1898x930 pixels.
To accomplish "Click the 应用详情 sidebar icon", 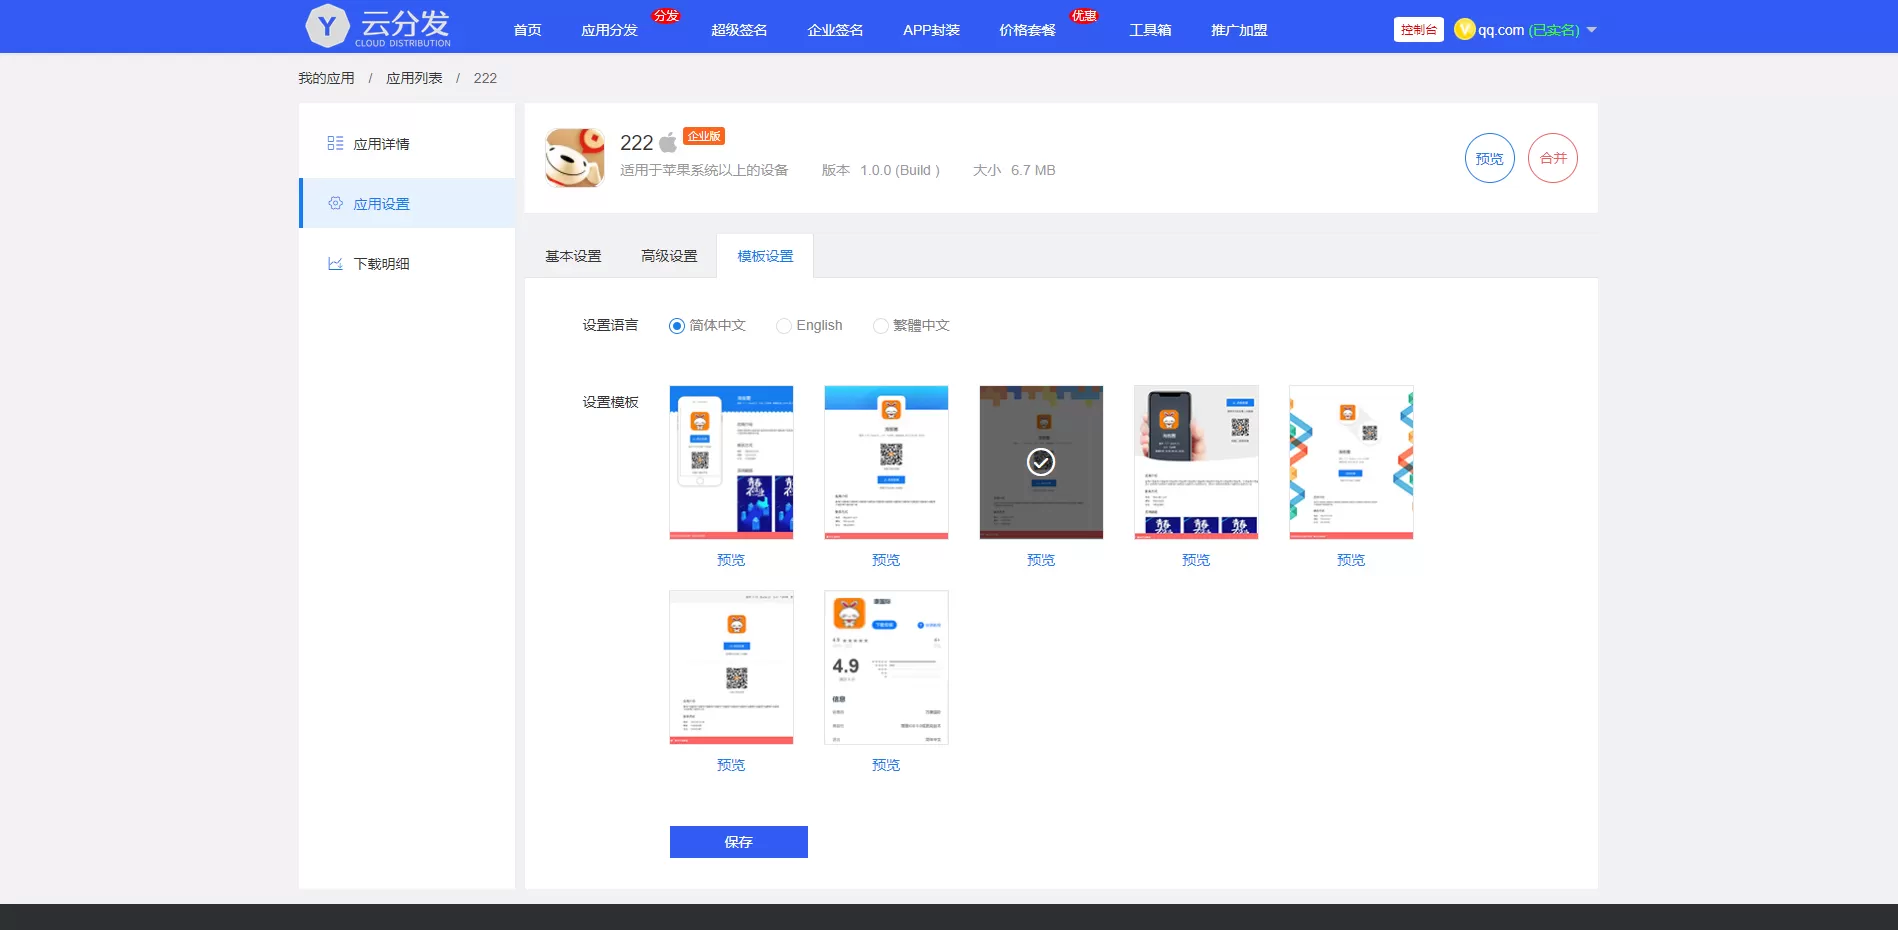I will [335, 144].
